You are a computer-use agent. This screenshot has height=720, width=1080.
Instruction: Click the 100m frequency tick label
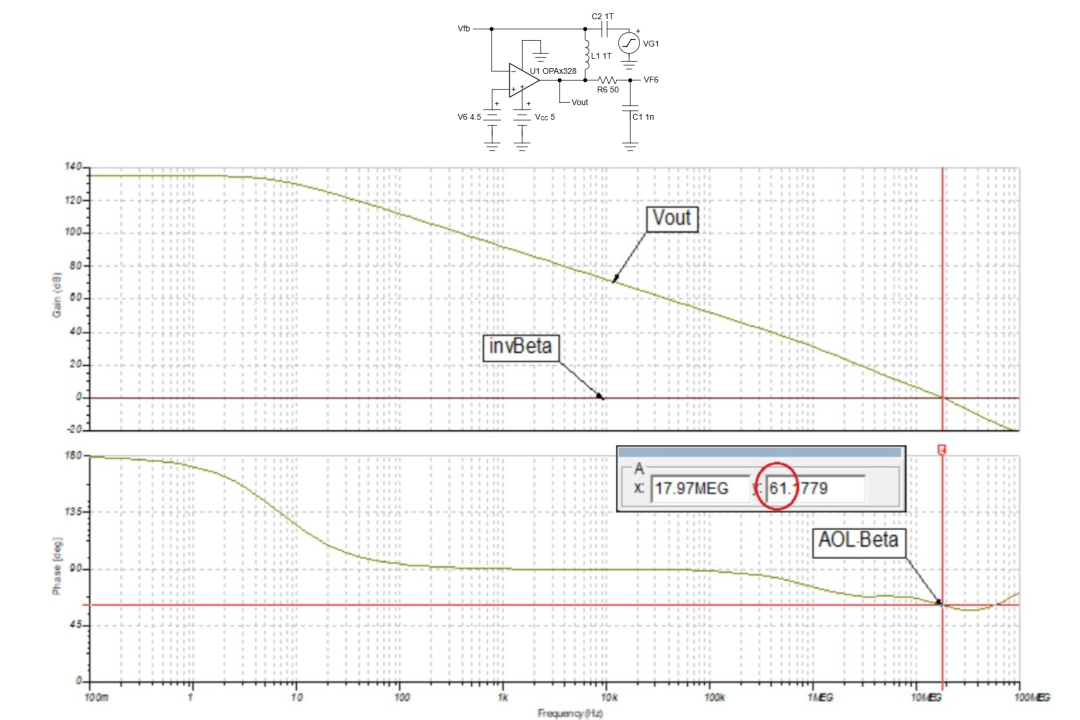point(96,697)
